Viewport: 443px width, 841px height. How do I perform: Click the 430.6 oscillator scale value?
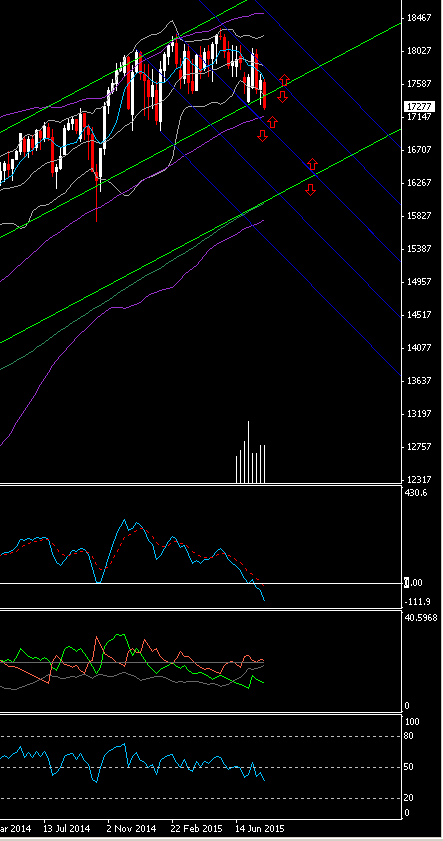[x=417, y=493]
